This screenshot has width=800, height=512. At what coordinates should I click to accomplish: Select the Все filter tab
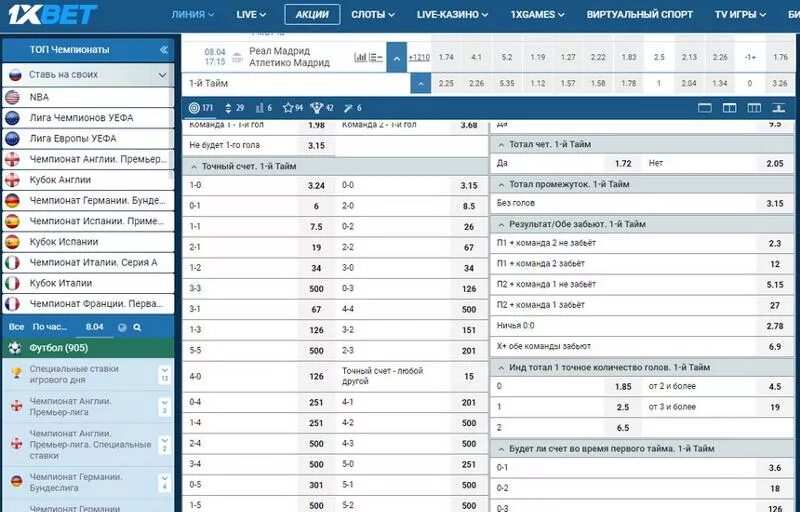tap(16, 327)
